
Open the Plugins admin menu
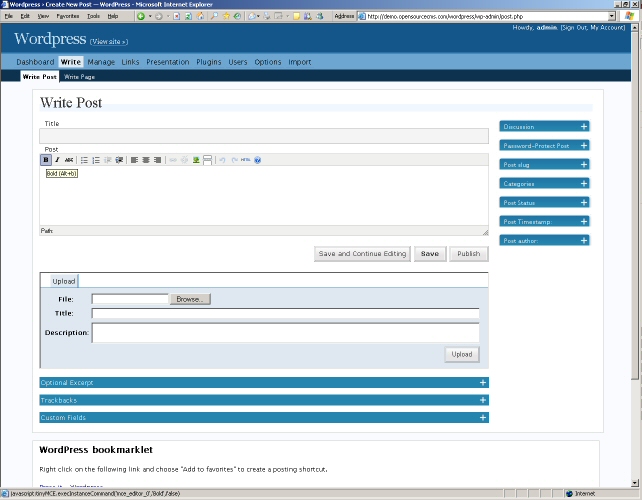(x=208, y=62)
